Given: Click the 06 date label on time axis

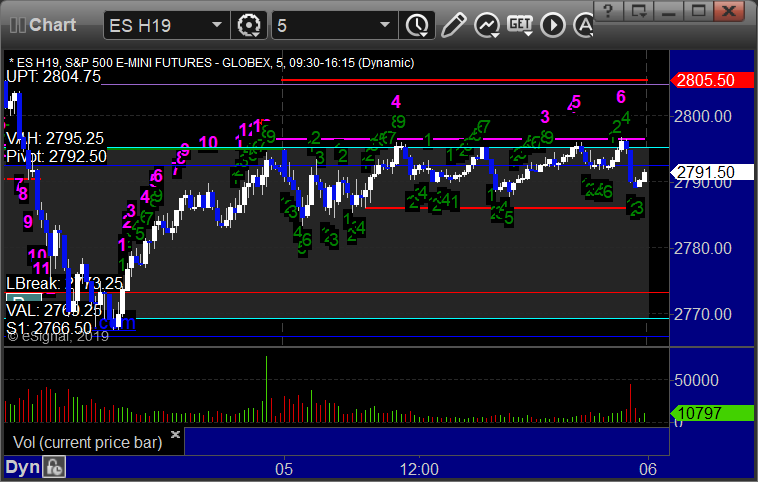Looking at the screenshot, I should point(648,469).
